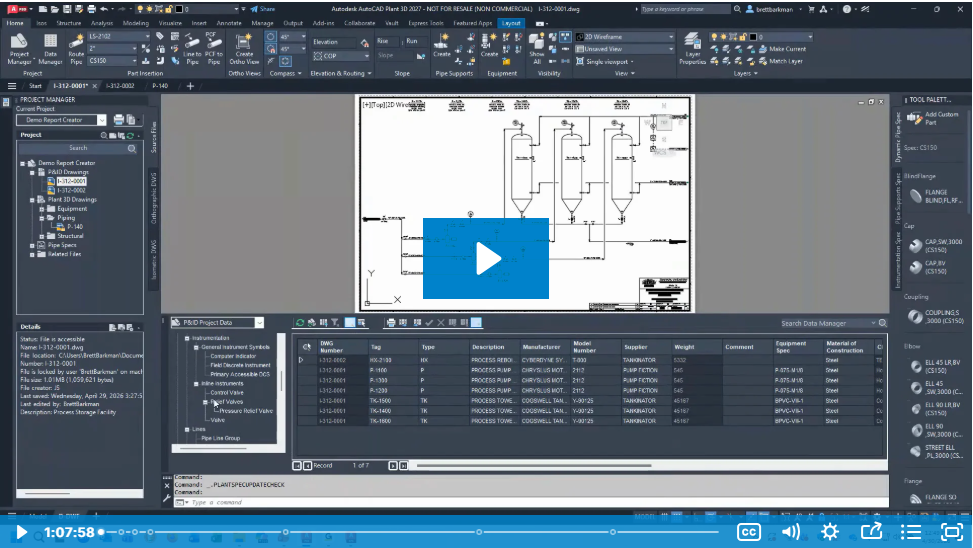Switch to the I-312-0002 drawing tab

120,86
